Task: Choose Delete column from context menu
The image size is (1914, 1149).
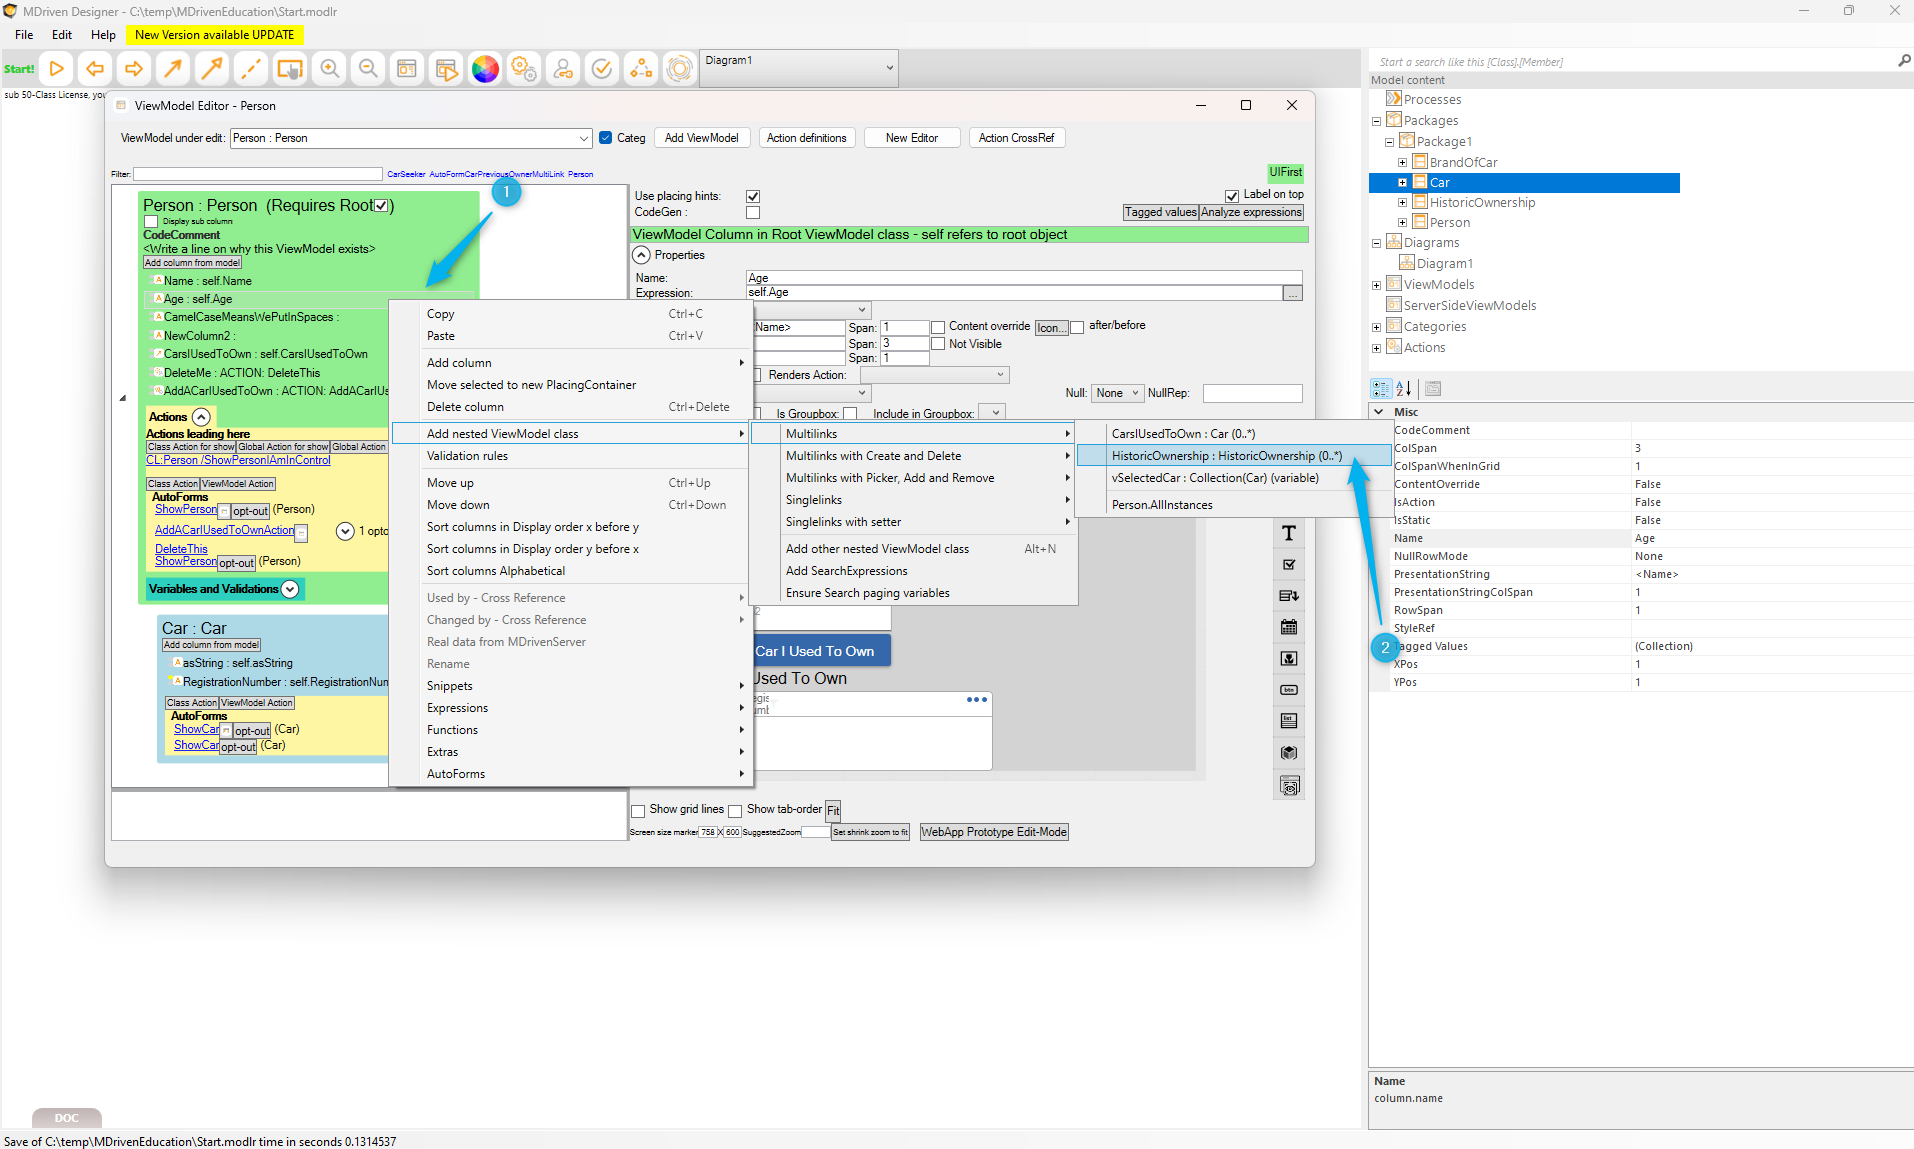Action: 465,407
